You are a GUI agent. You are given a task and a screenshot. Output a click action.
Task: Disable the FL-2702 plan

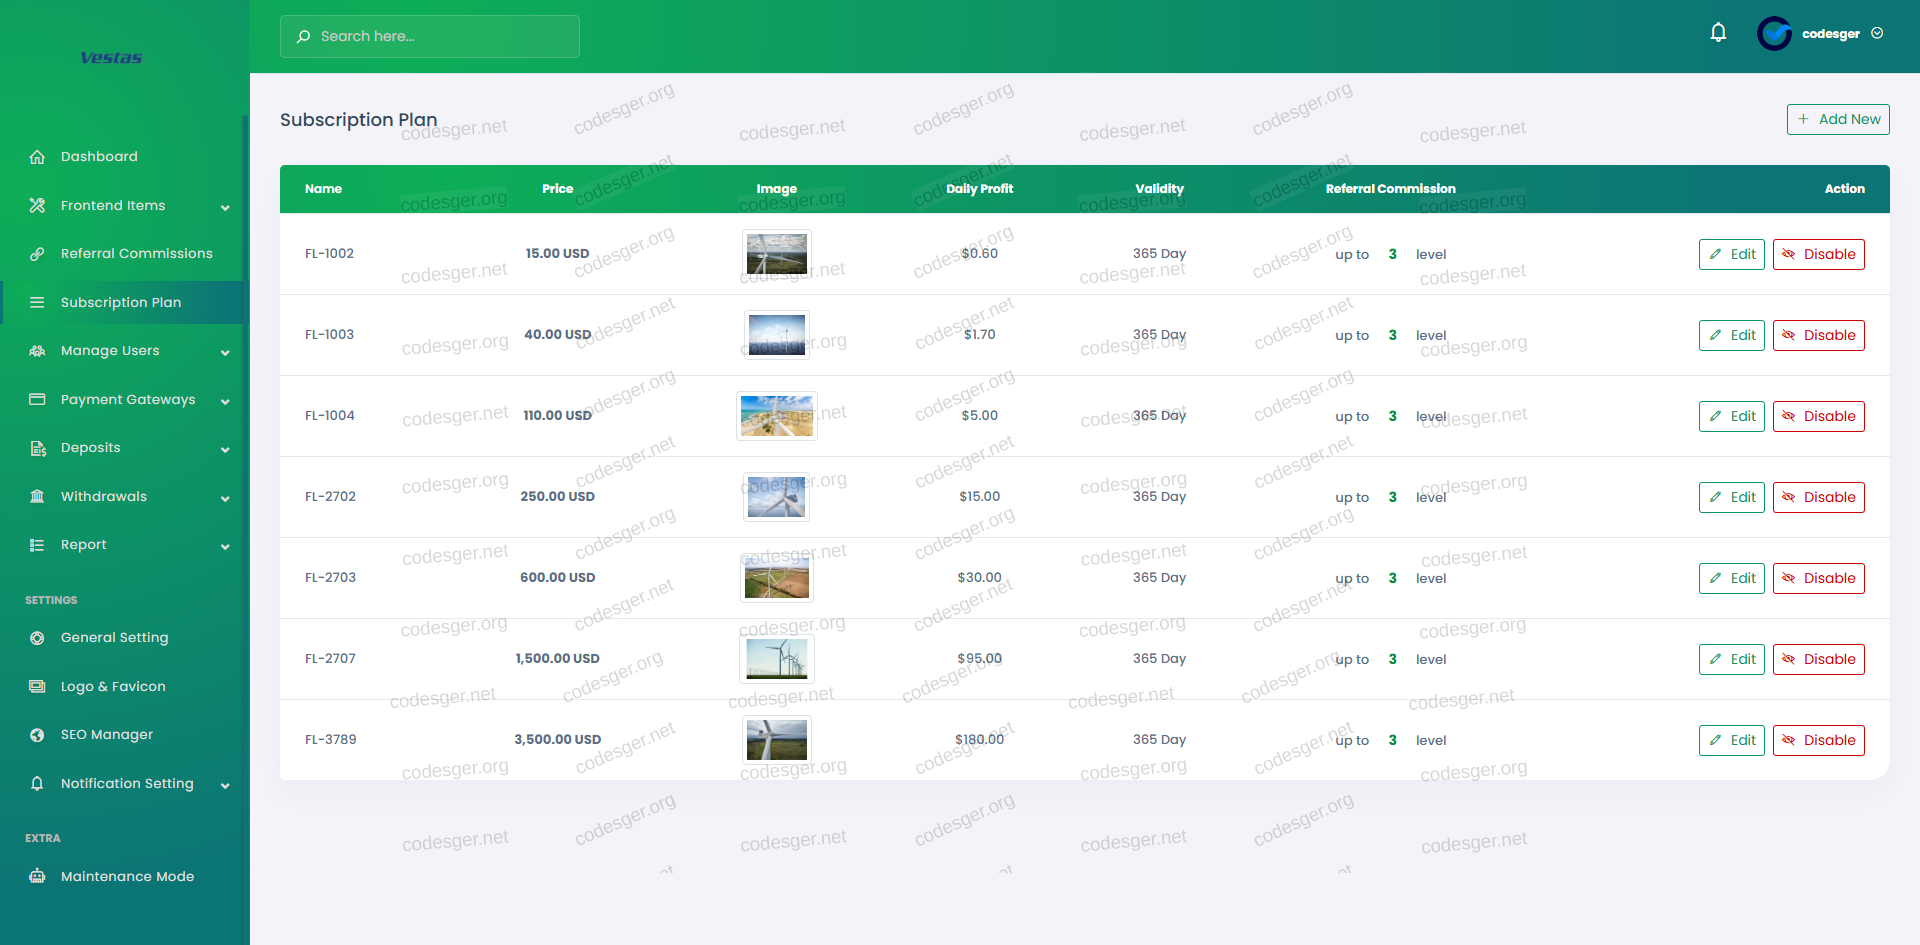point(1818,497)
